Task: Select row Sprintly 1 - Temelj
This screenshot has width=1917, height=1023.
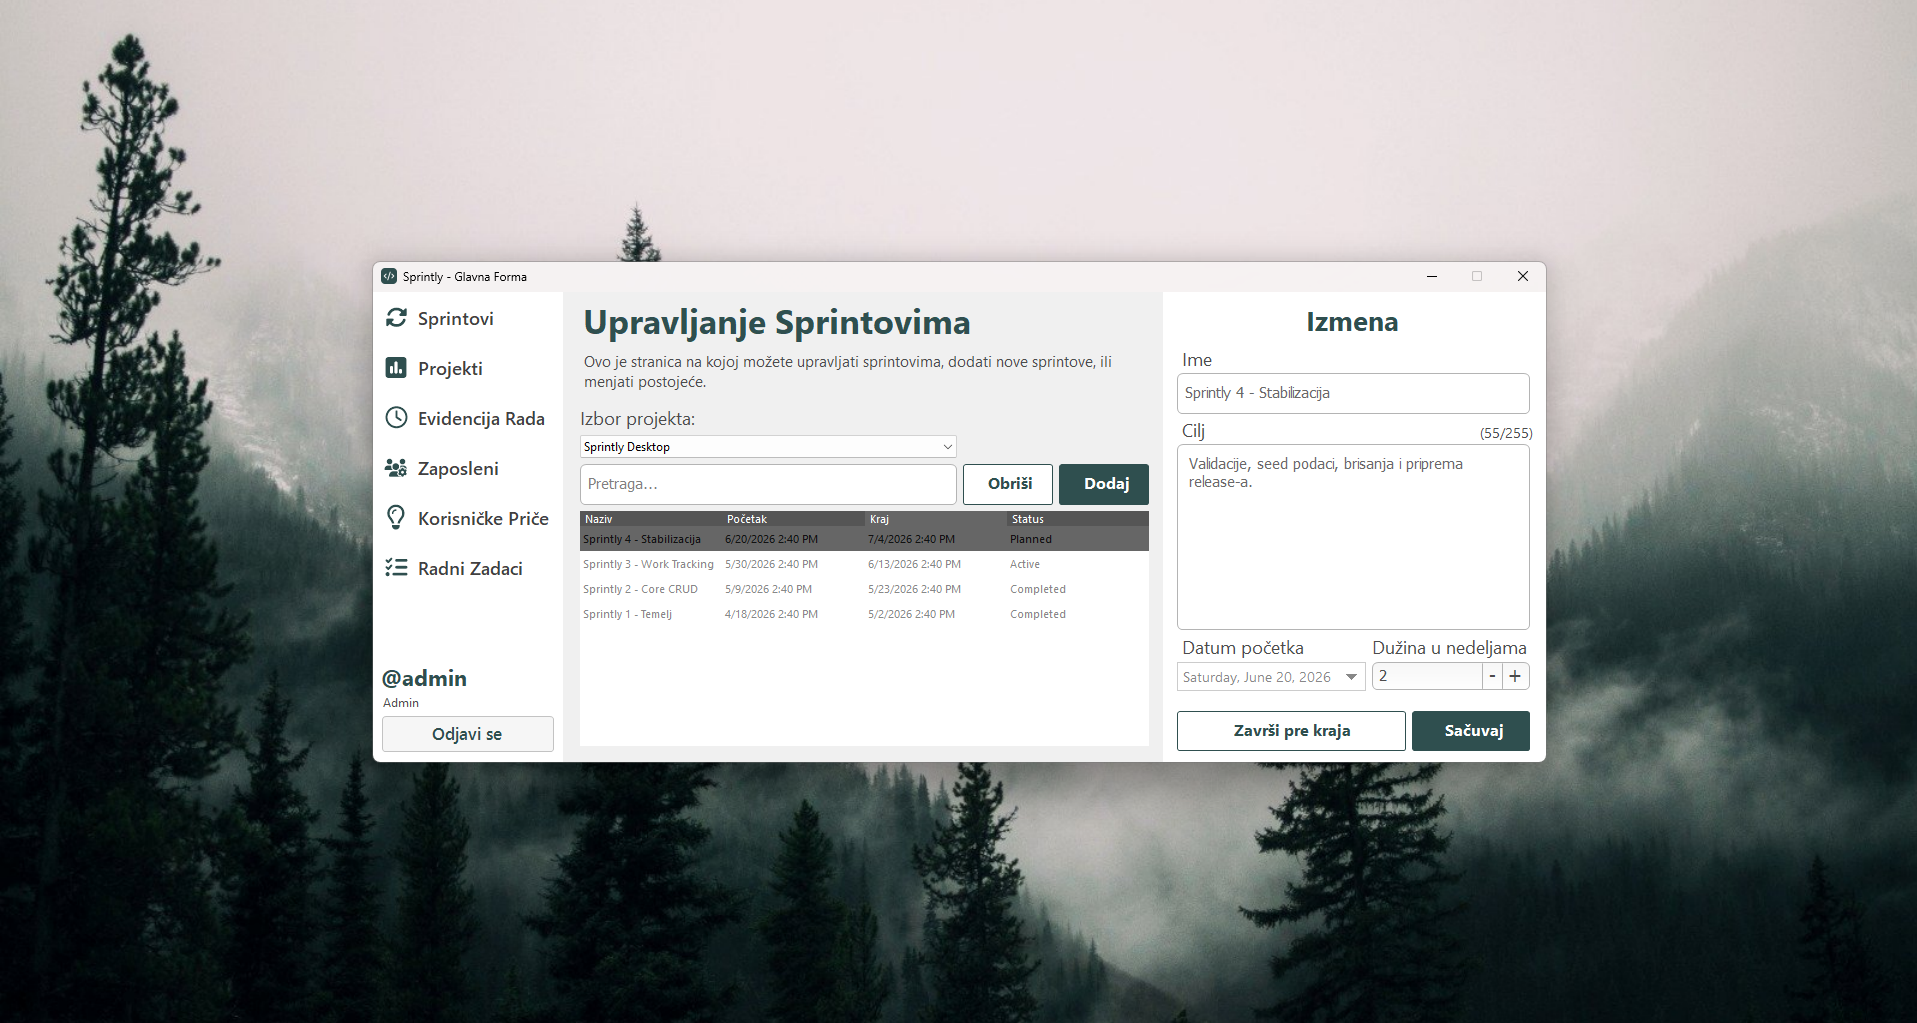Action: coord(864,614)
